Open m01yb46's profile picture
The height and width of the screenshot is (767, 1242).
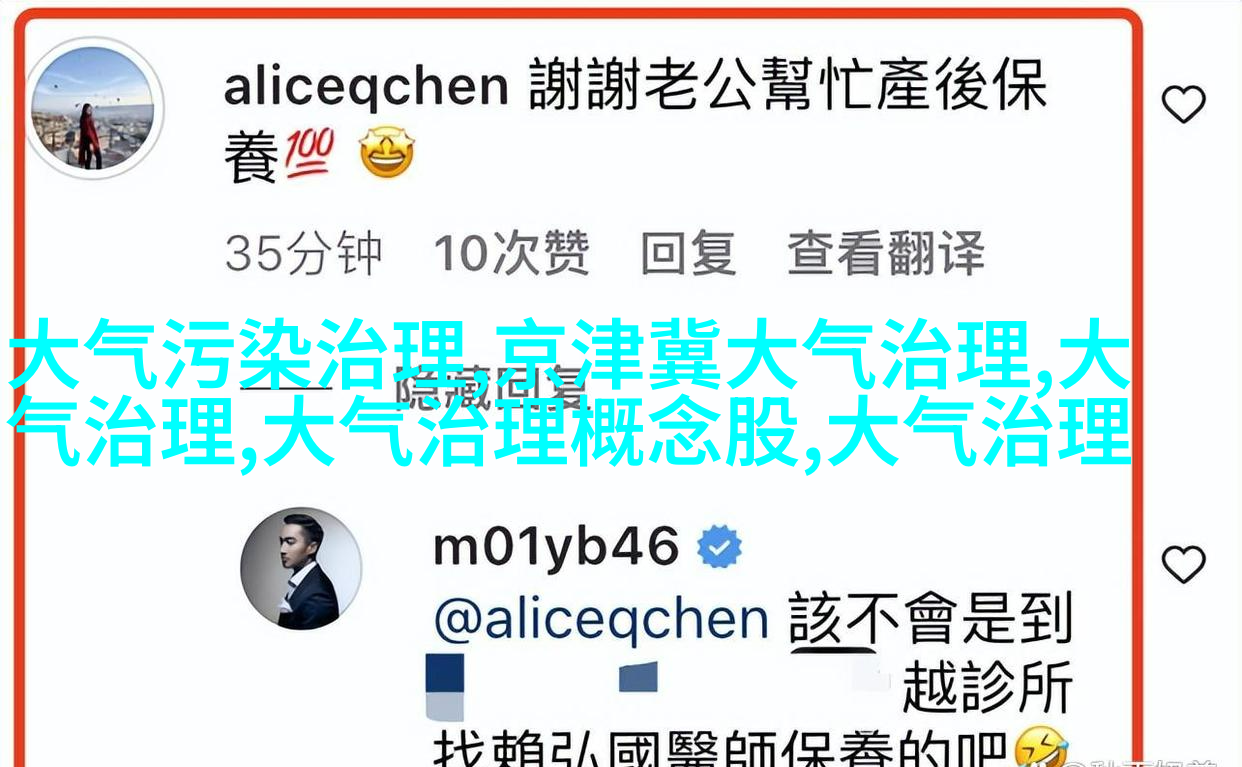(301, 569)
